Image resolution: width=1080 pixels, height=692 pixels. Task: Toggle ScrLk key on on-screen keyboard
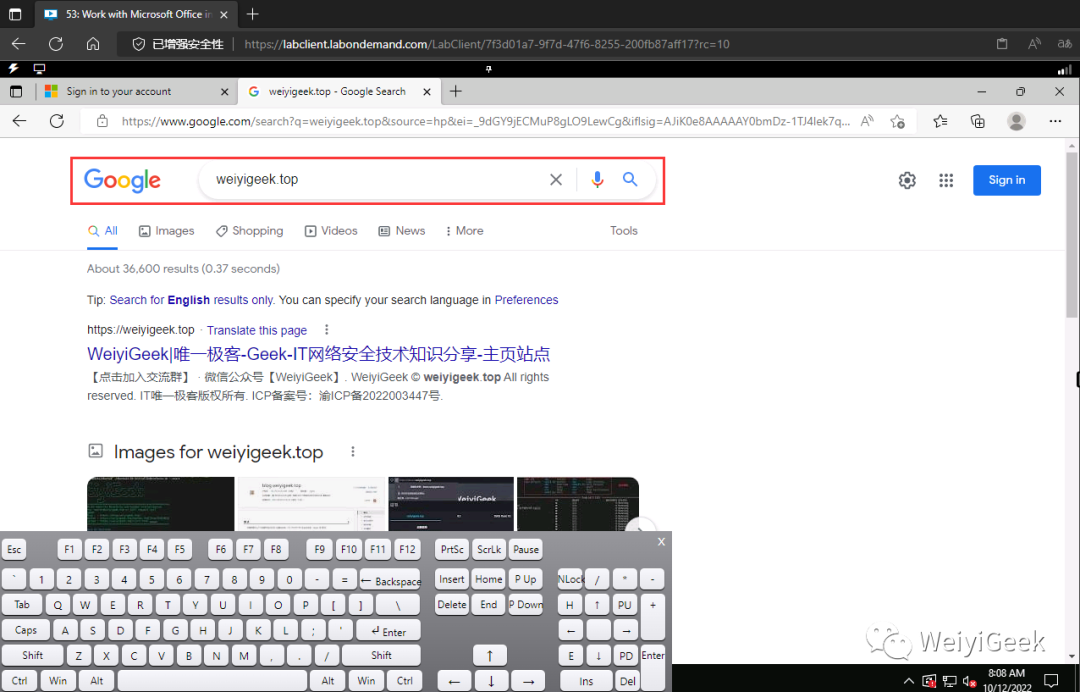pyautogui.click(x=489, y=549)
